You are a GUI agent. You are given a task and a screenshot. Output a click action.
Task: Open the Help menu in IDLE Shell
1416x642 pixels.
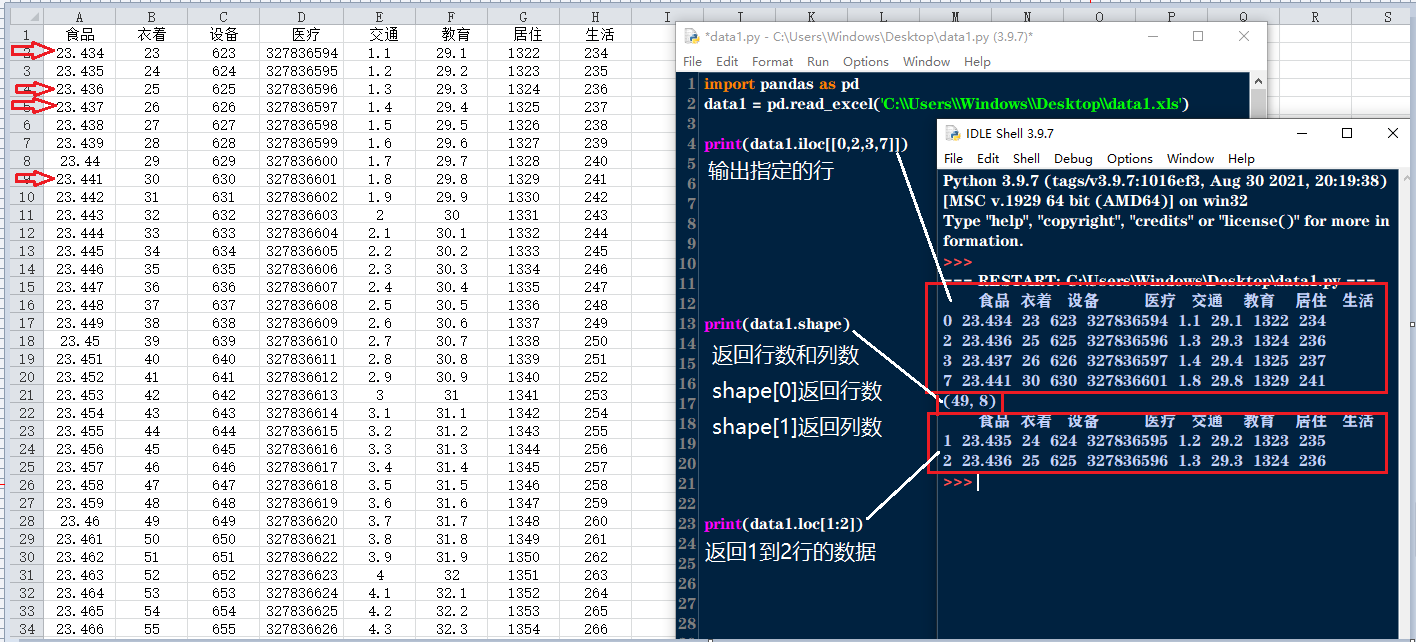coord(1241,158)
